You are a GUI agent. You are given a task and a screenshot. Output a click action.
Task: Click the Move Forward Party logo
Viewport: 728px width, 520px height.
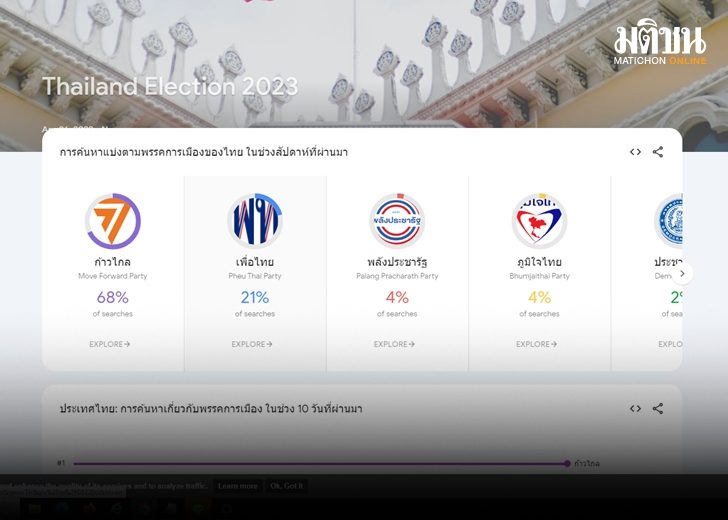pyautogui.click(x=113, y=221)
